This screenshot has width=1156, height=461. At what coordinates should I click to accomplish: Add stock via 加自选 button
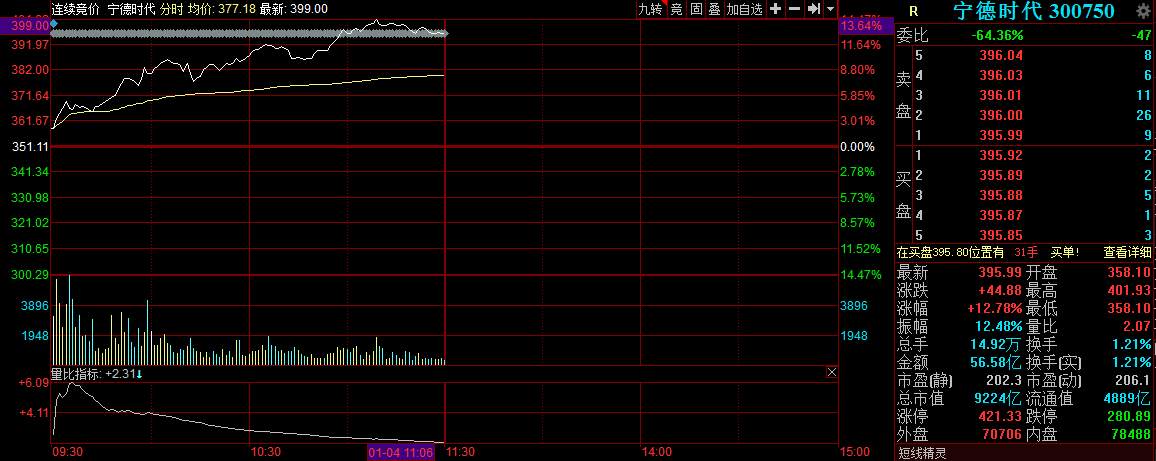(744, 9)
